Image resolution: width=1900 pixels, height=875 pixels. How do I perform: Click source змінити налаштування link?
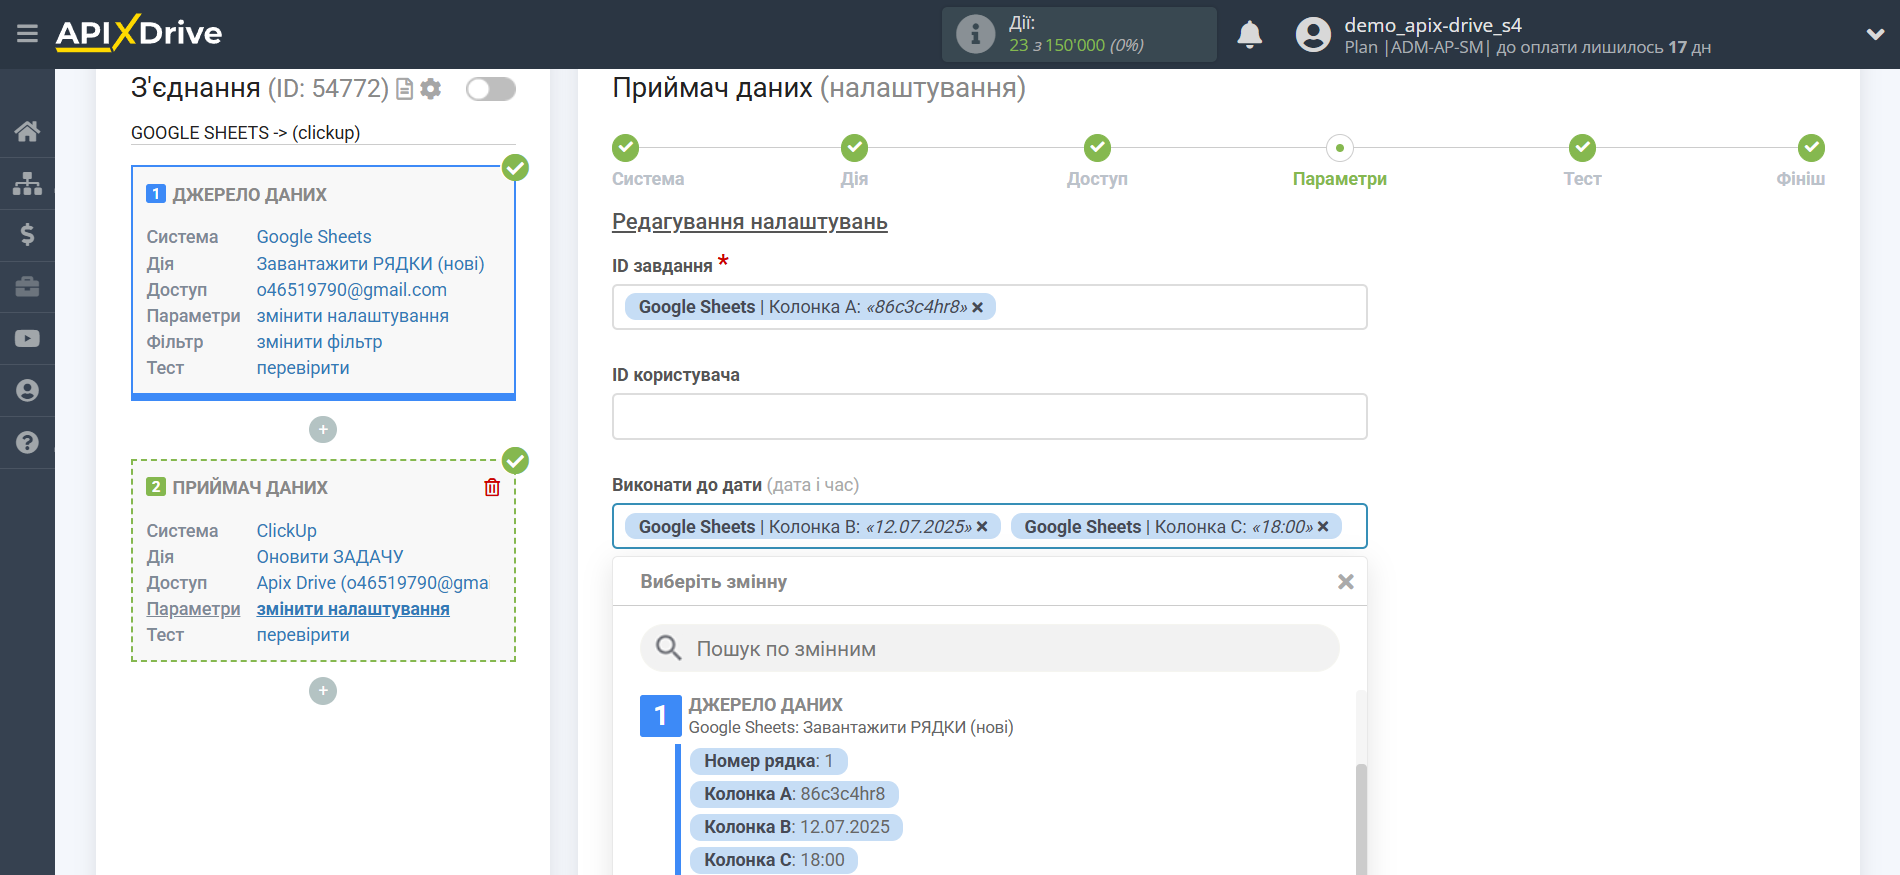[353, 316]
